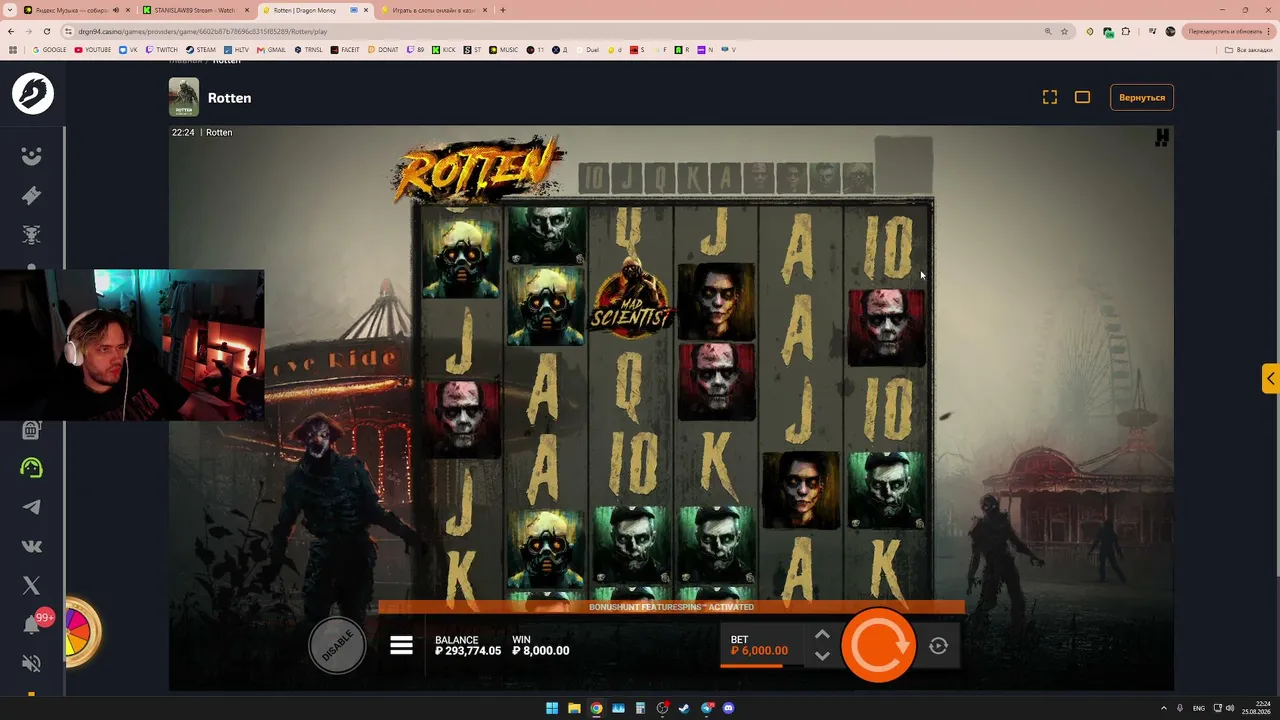This screenshot has height=720, width=1280.
Task: Open the YOUTUBE bookmark
Action: (x=93, y=49)
